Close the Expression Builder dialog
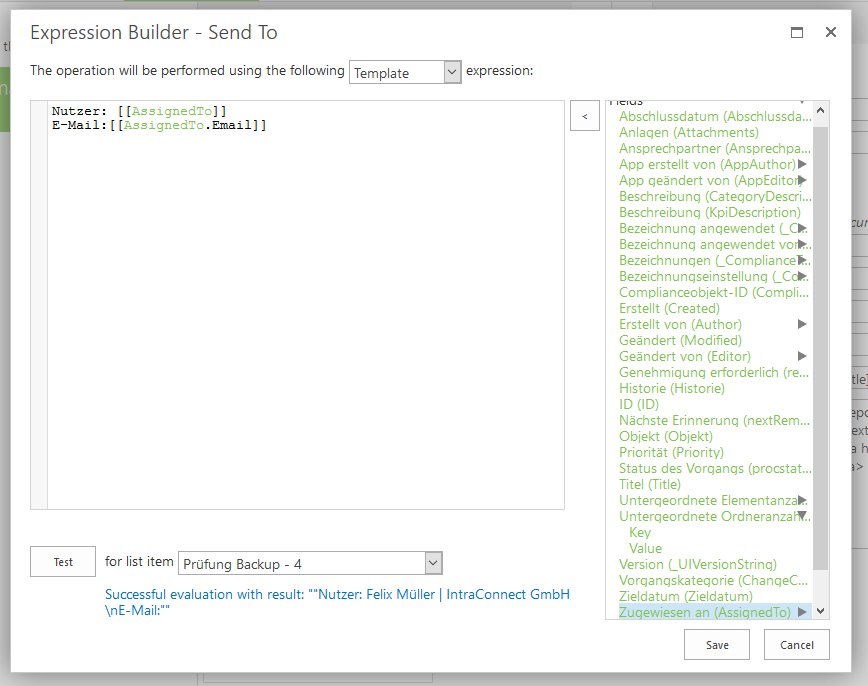 (830, 32)
